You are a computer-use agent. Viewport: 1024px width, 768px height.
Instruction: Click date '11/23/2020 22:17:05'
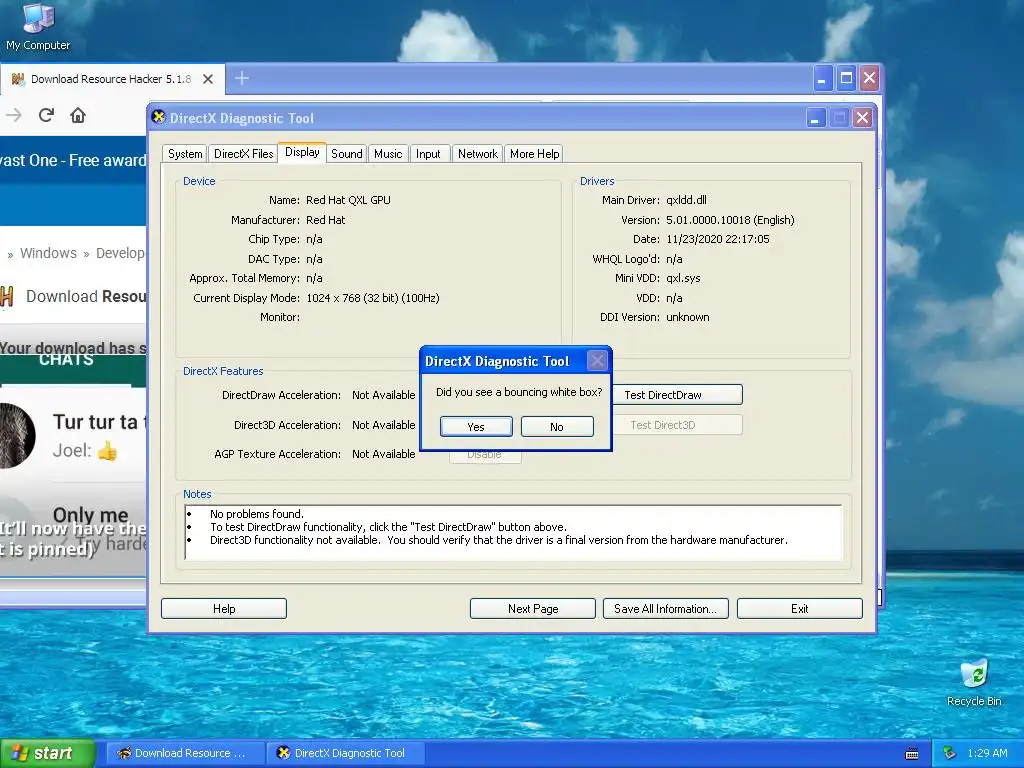(x=718, y=239)
